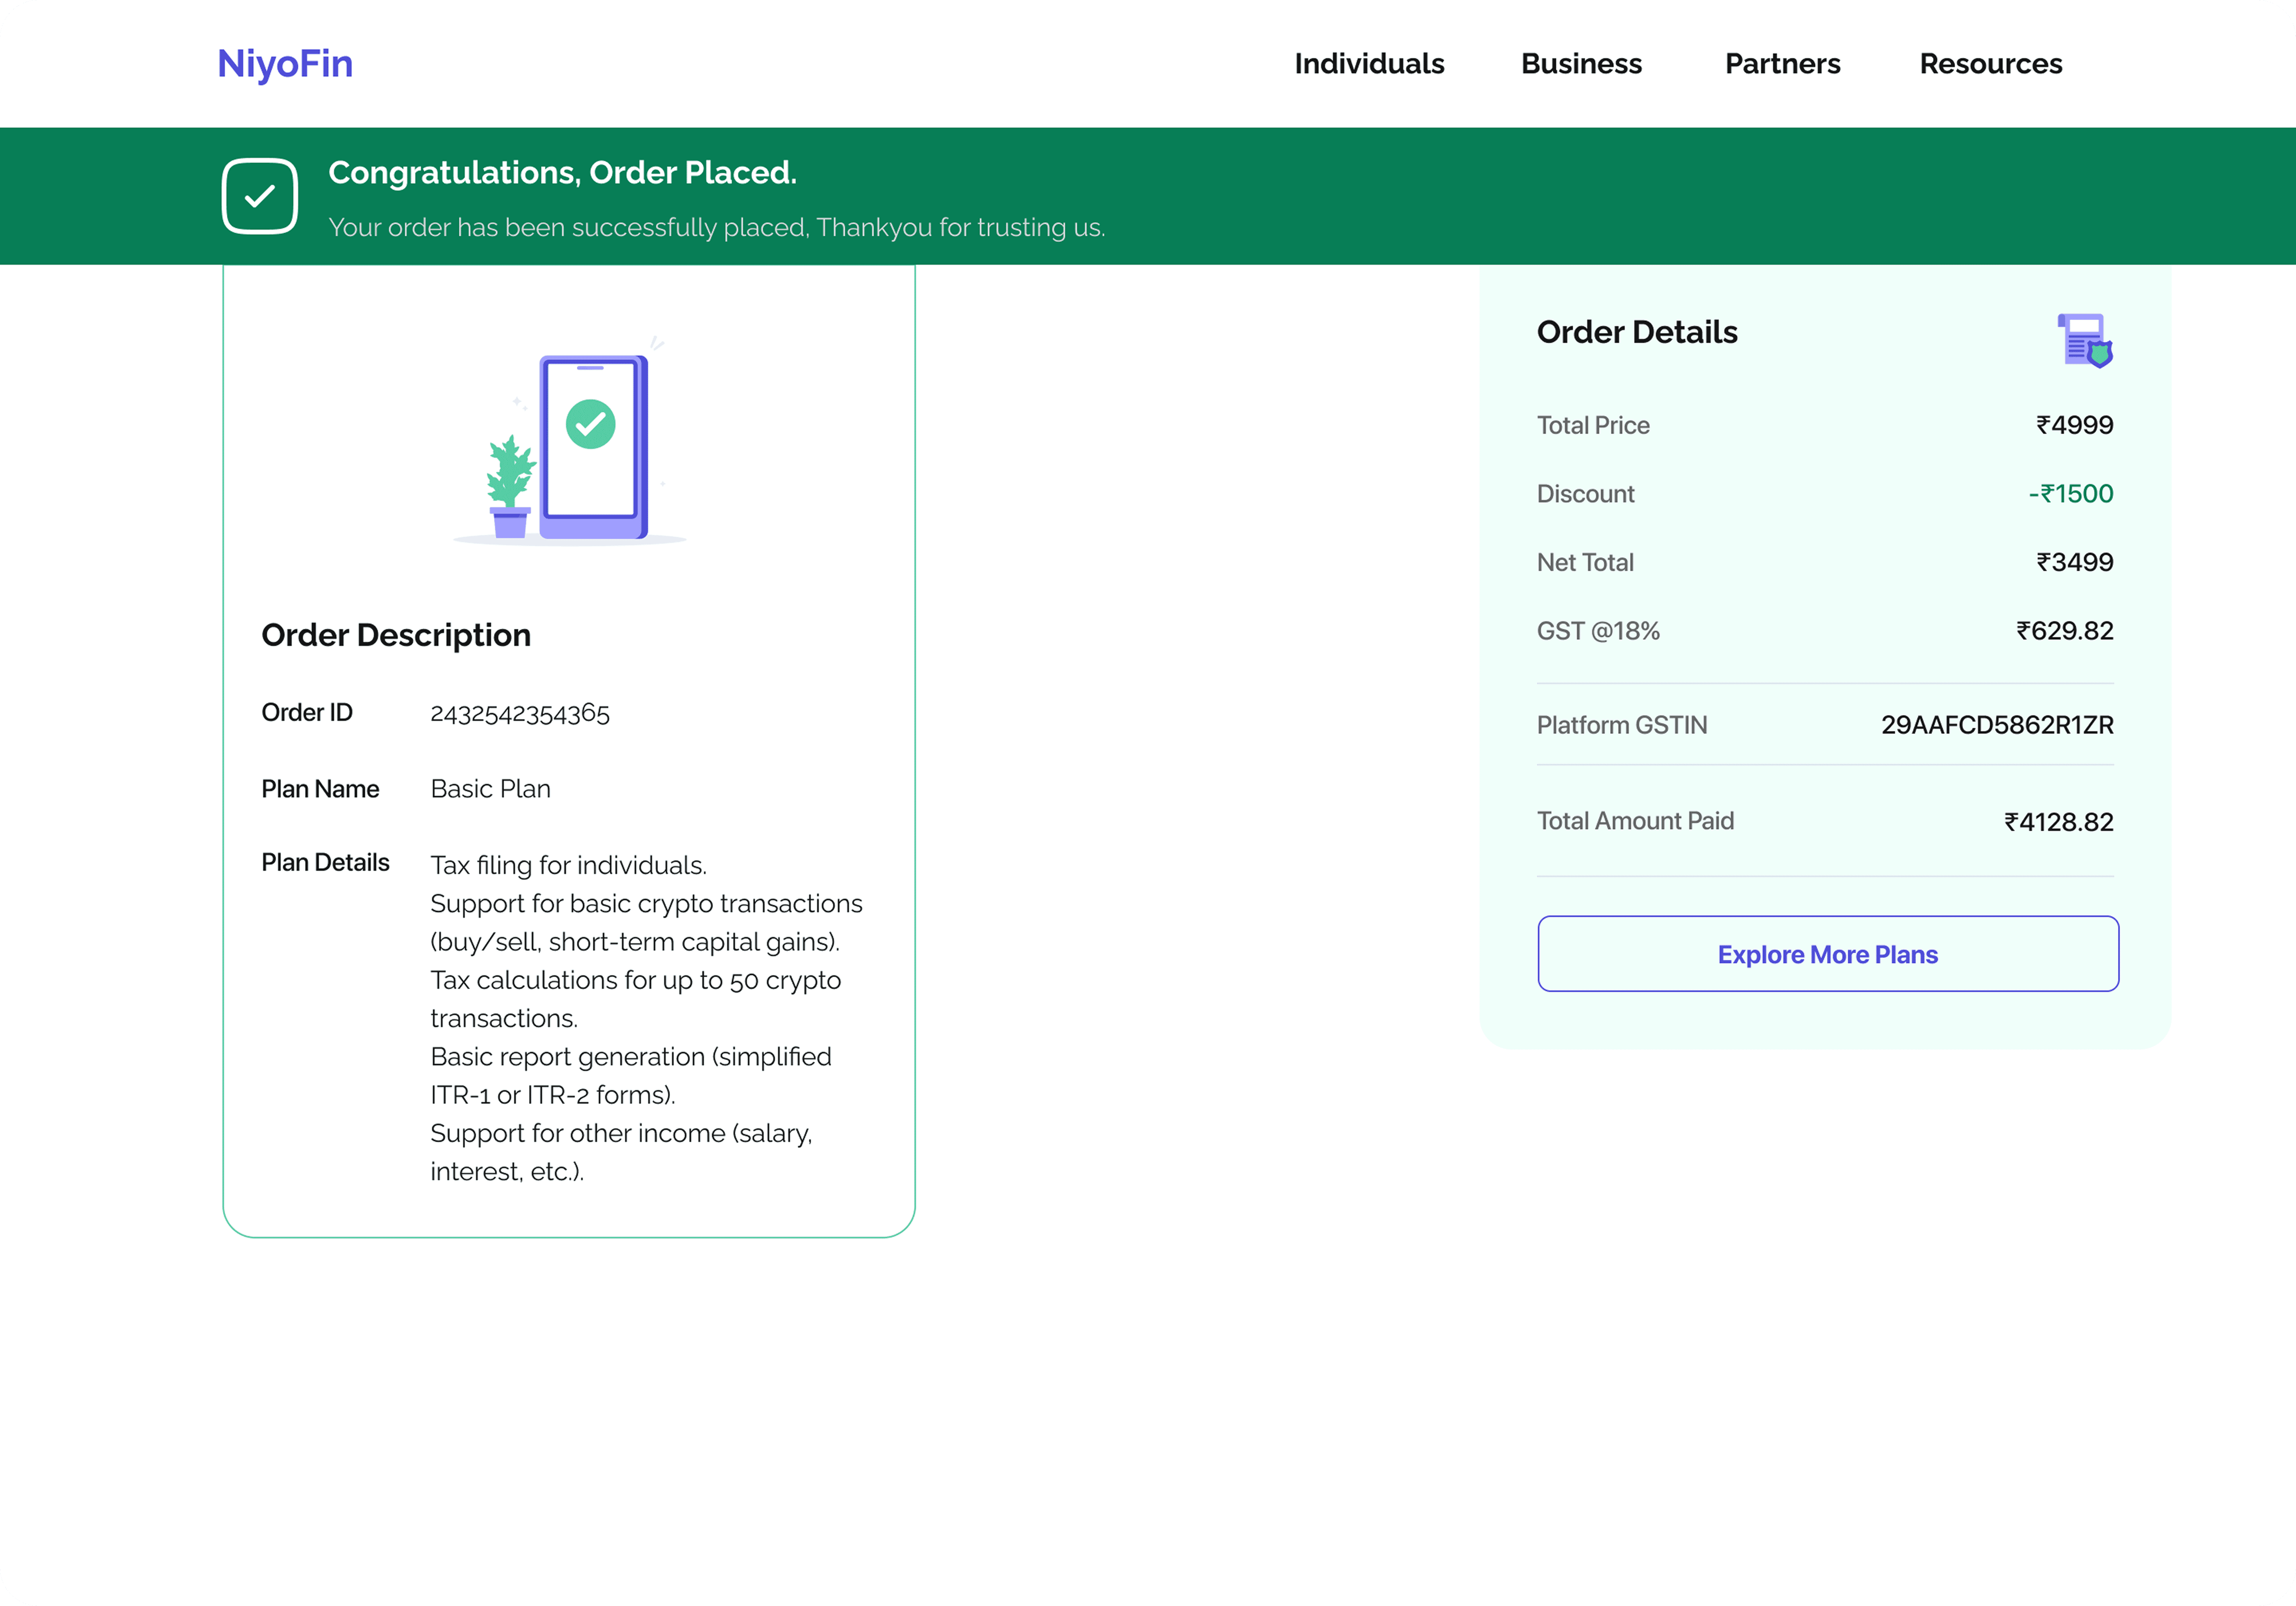Click the Basic Plan name text
This screenshot has width=2296, height=1606.
490,789
